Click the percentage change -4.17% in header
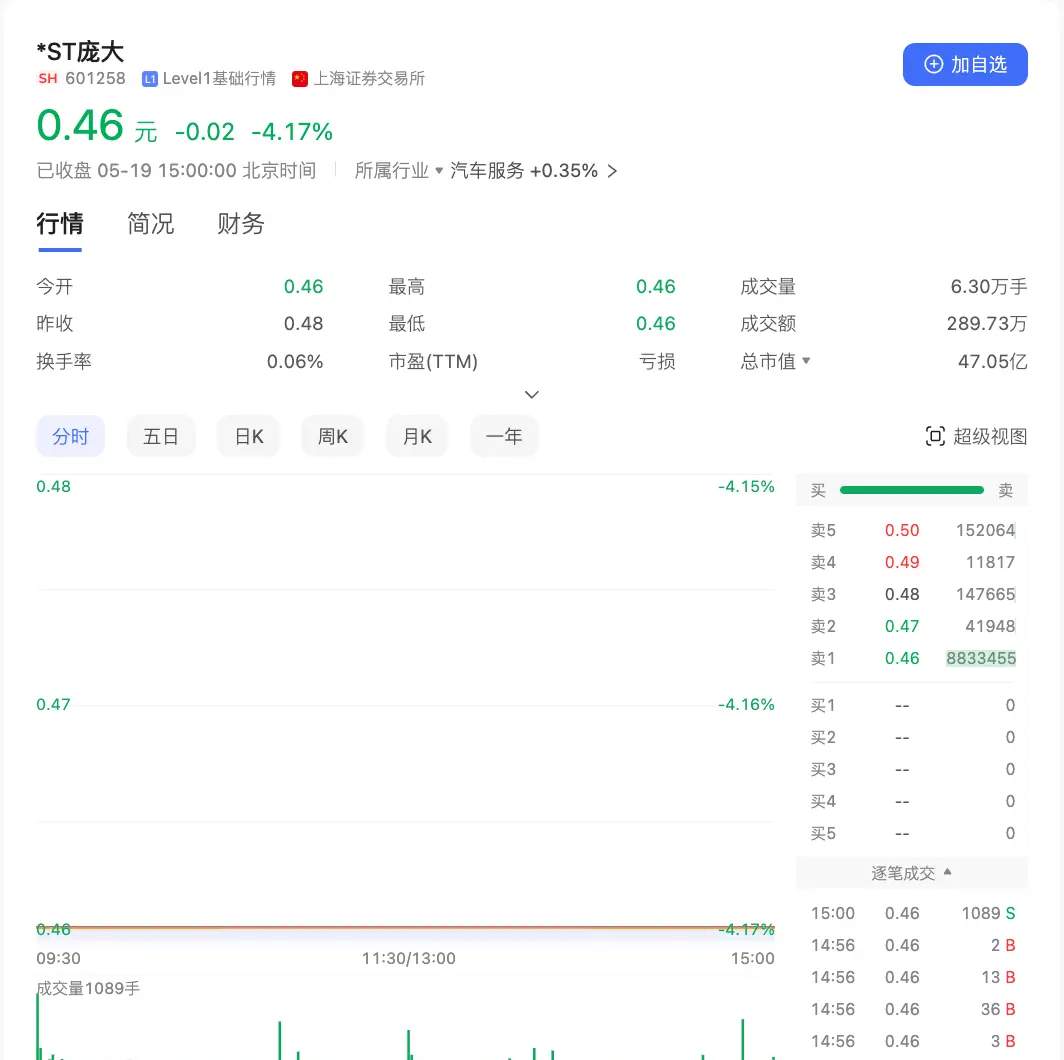Viewport: 1064px width, 1060px height. point(292,132)
